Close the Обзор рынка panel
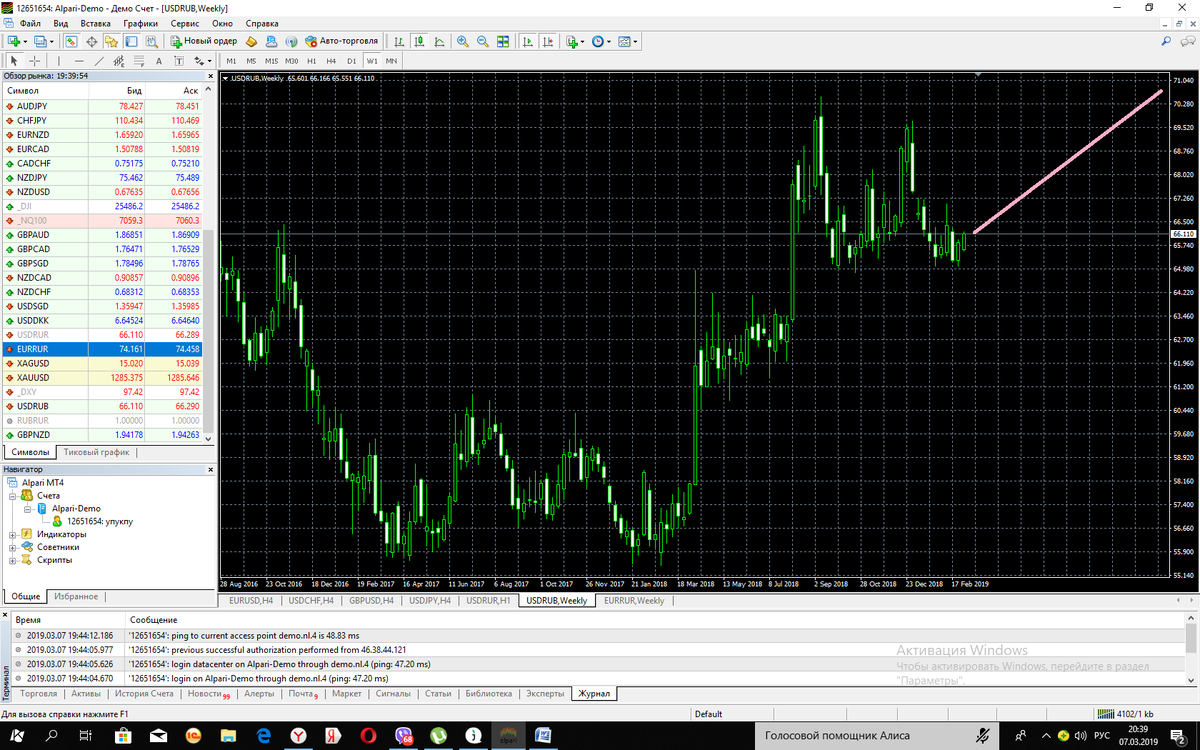Screen dimensions: 1200x750 [x=209, y=75]
